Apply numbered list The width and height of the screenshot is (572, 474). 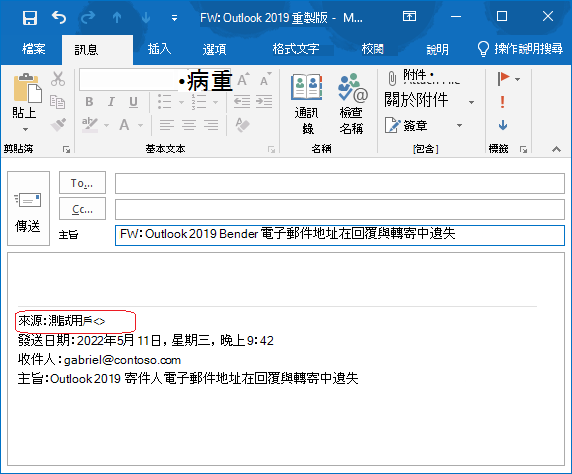point(199,102)
